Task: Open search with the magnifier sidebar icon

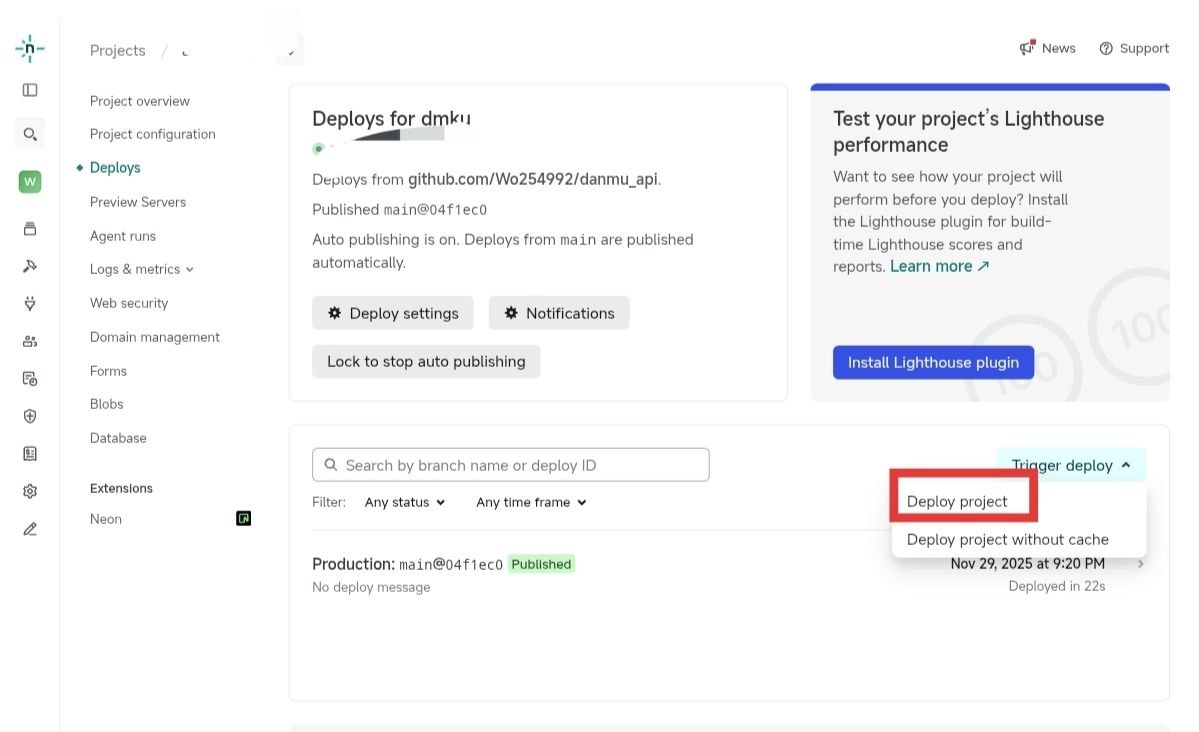Action: (30, 135)
